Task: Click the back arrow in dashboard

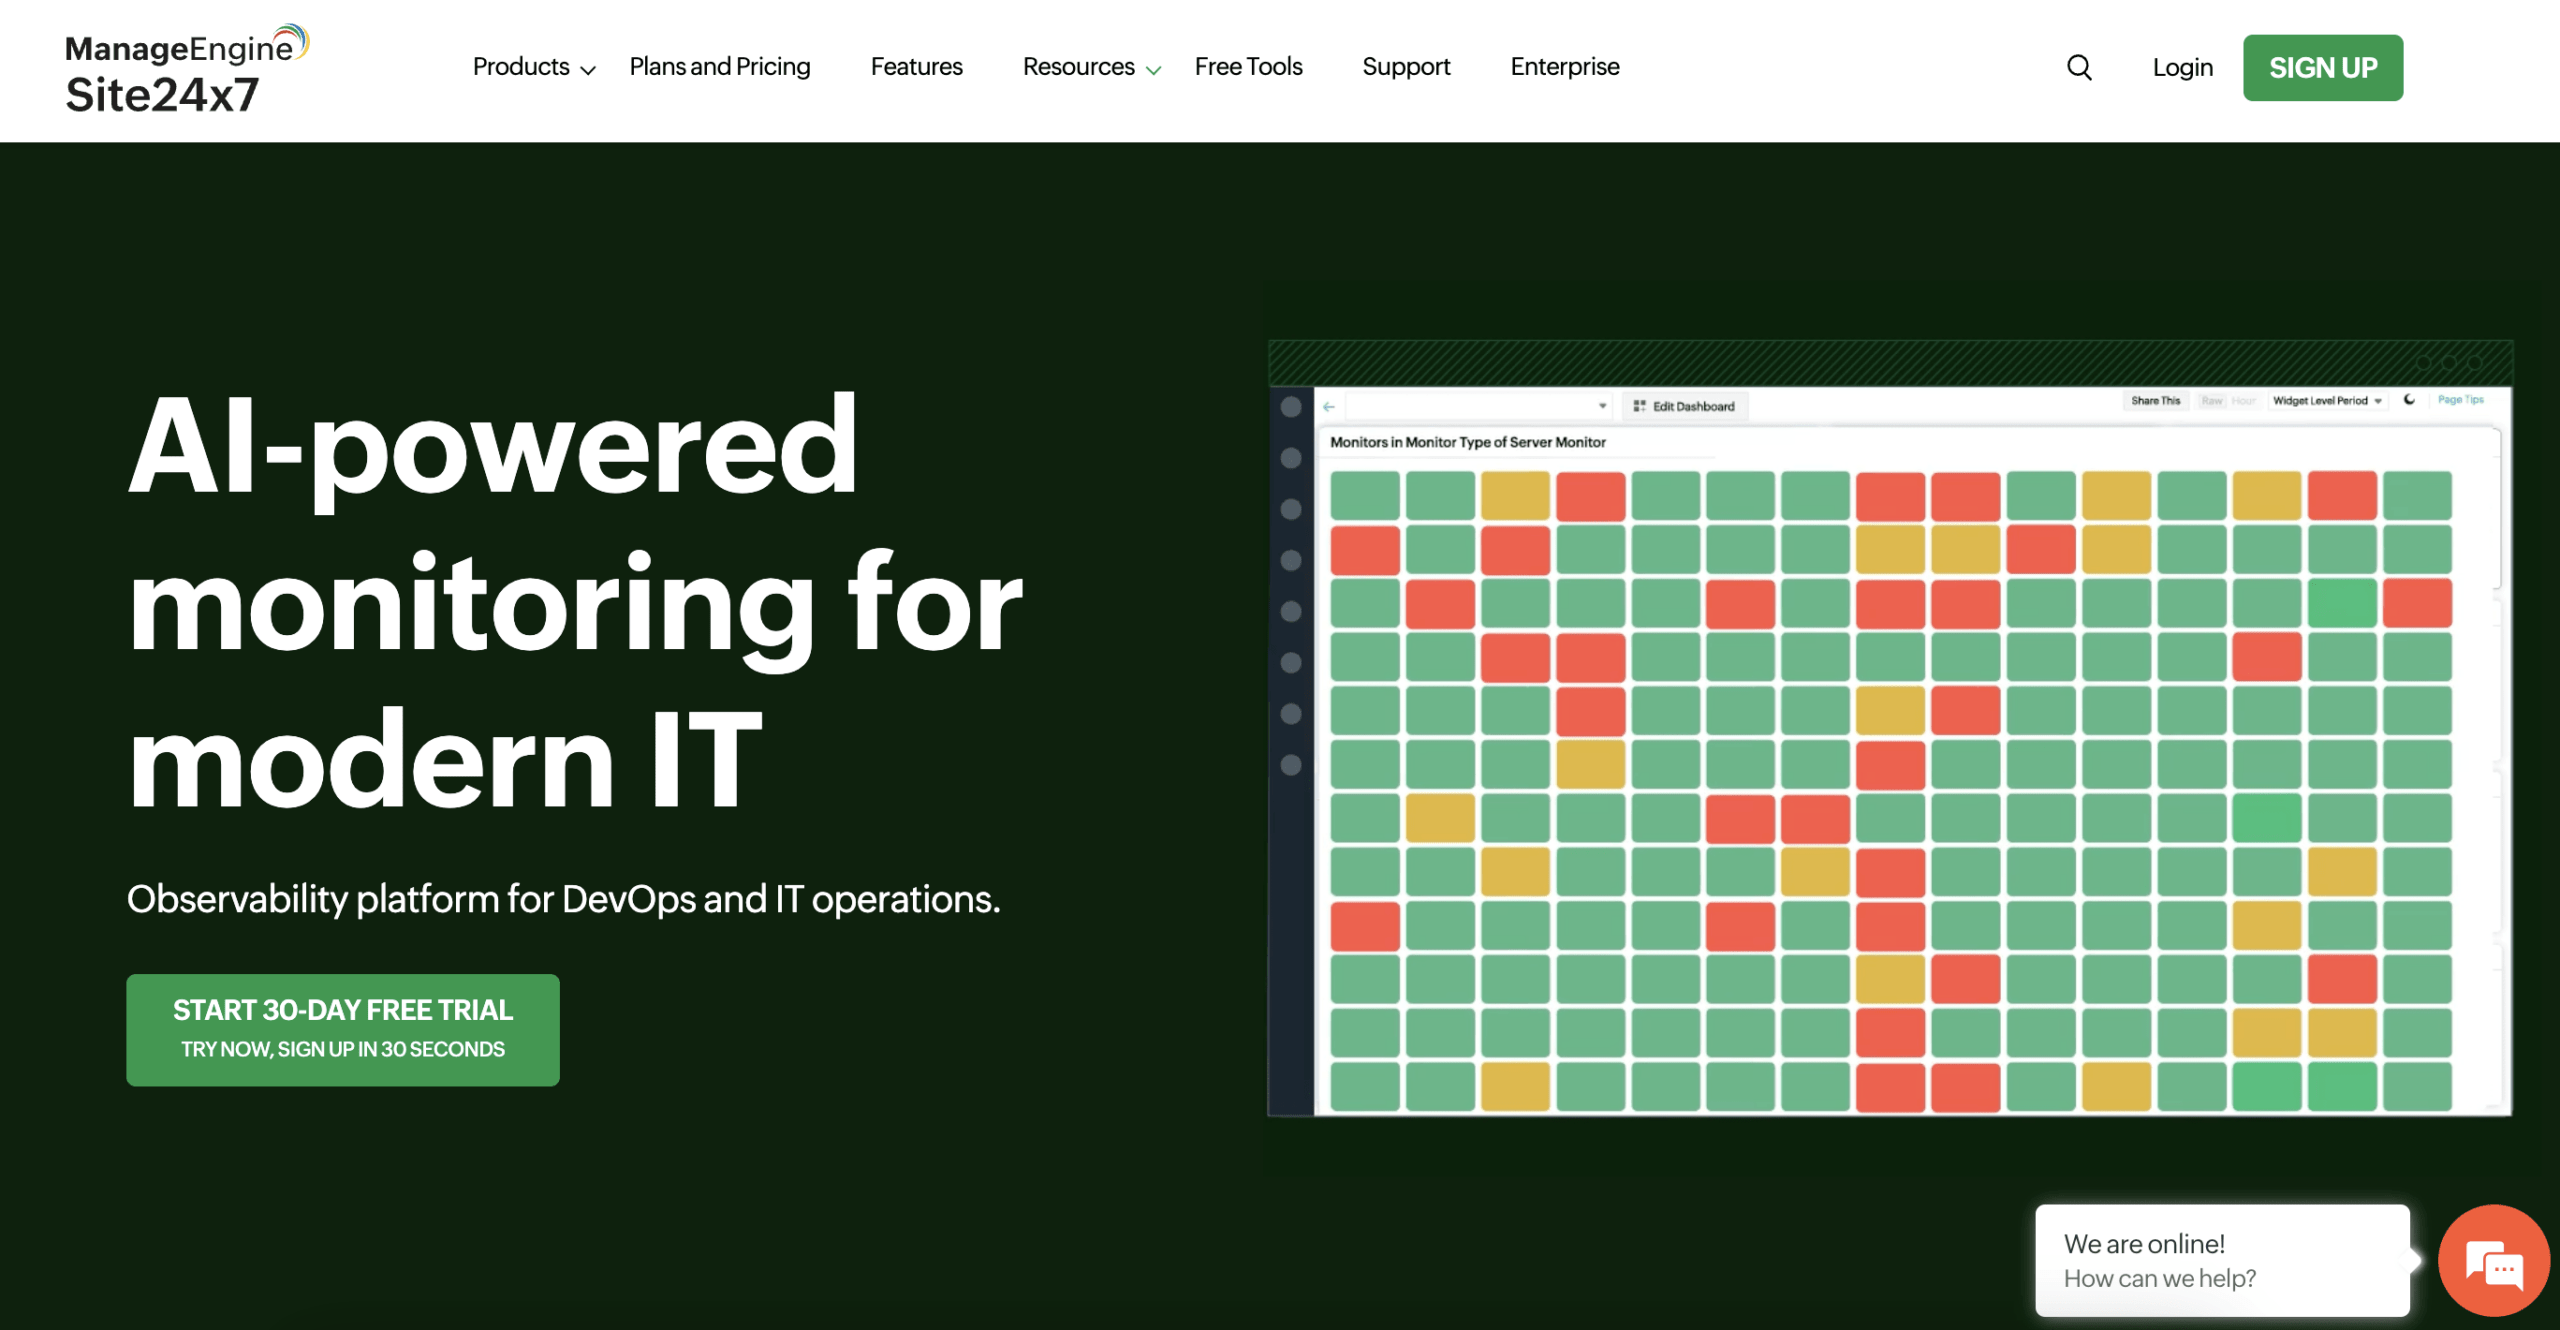Action: (x=1329, y=407)
